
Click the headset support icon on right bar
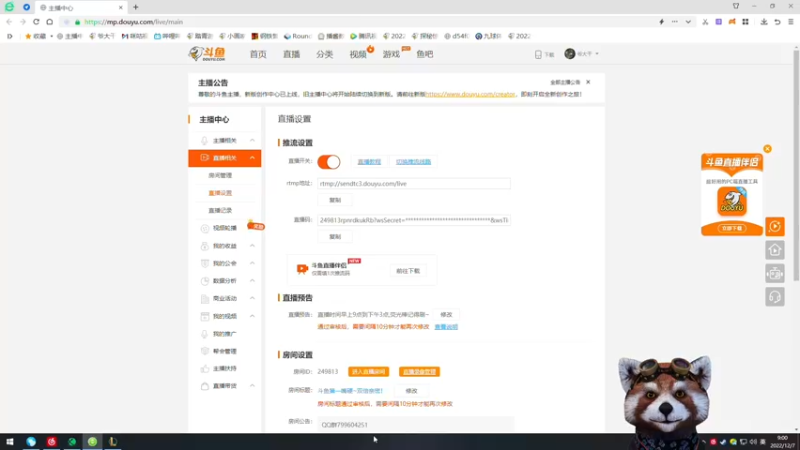(x=774, y=297)
